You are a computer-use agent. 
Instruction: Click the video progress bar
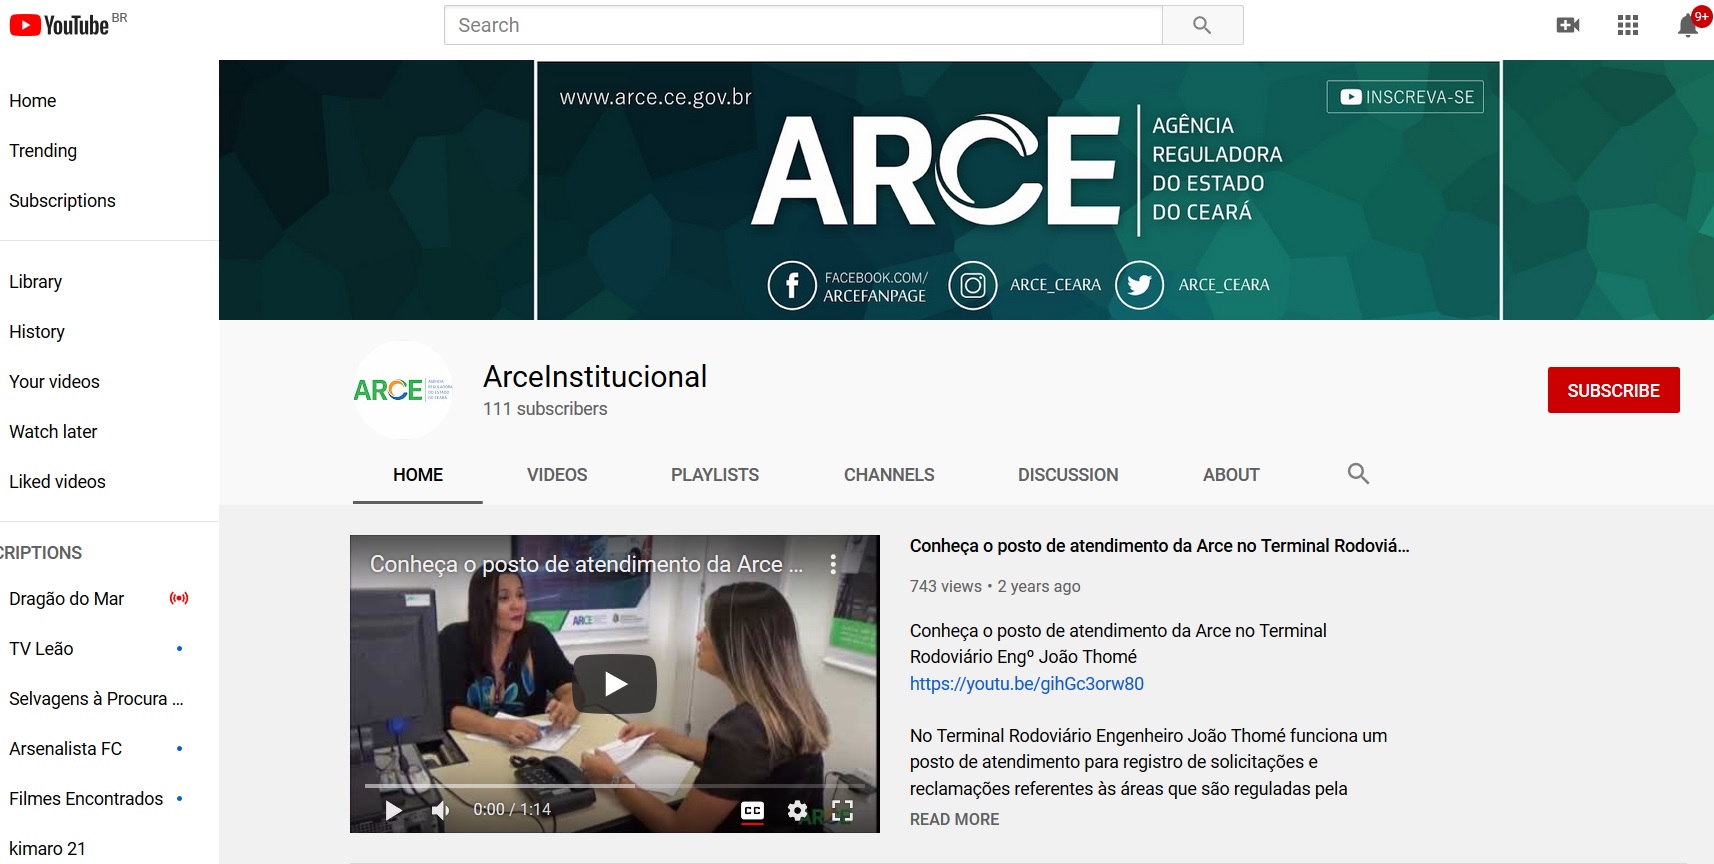tap(615, 786)
